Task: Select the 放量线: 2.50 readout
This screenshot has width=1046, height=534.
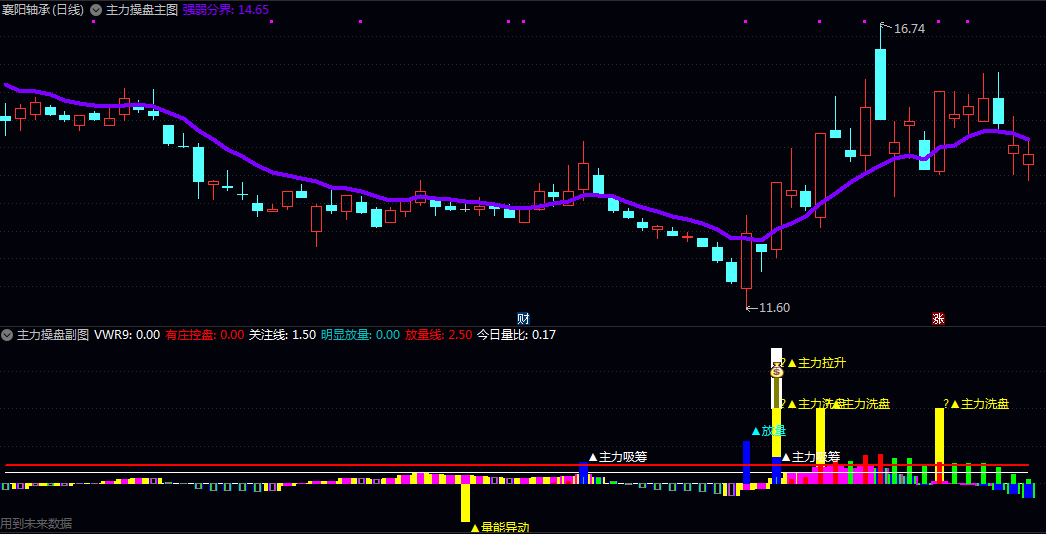Action: click(x=439, y=335)
